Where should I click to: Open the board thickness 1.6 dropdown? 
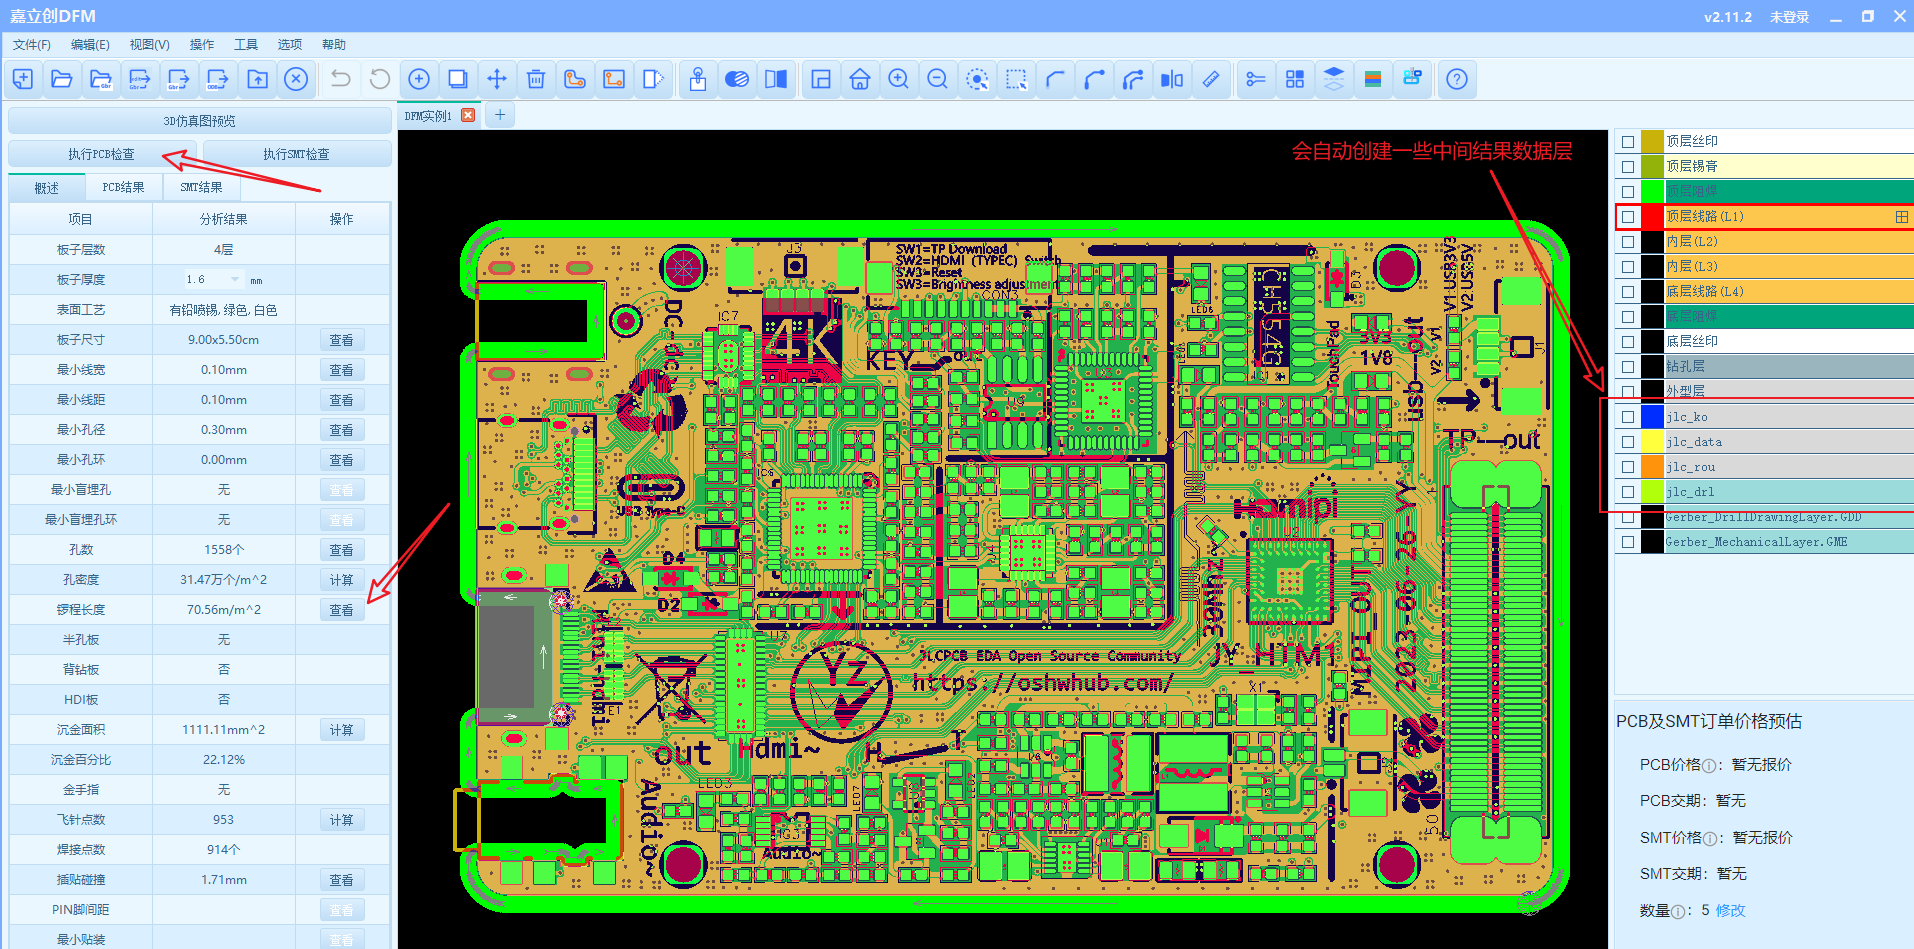click(x=235, y=280)
